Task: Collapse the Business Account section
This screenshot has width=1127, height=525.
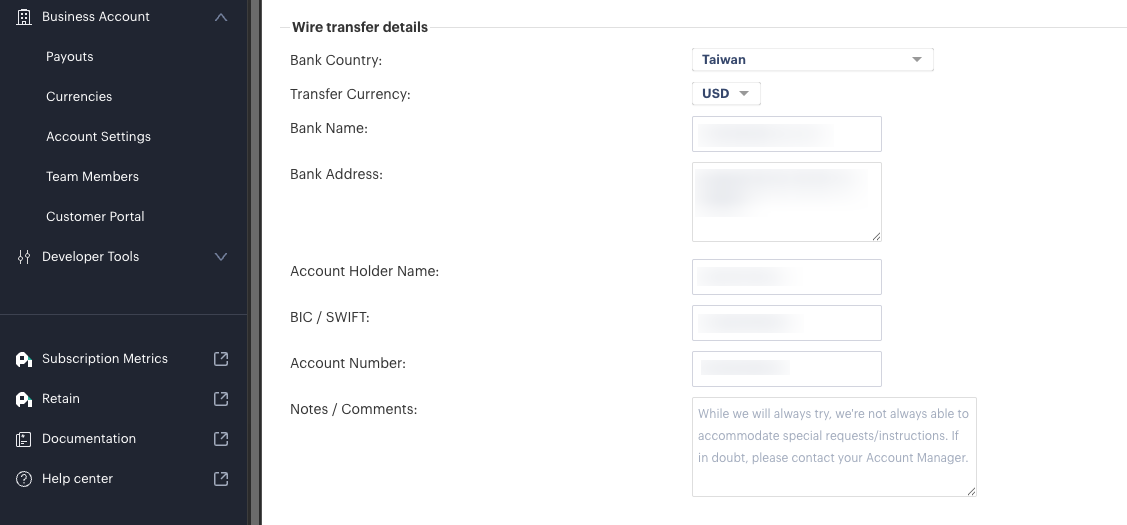Action: [x=221, y=17]
